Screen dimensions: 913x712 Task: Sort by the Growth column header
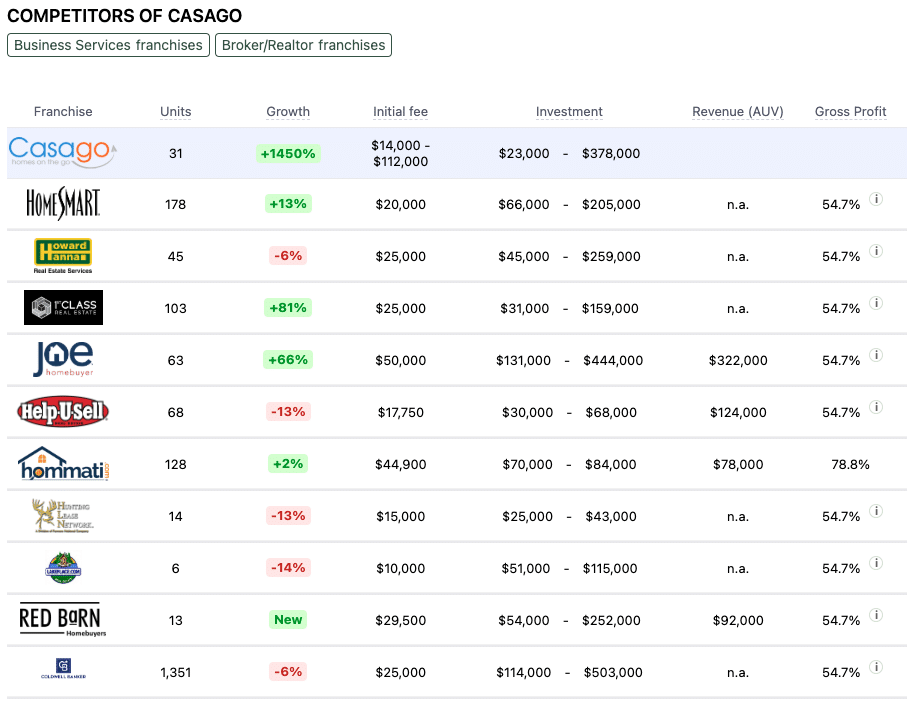click(288, 111)
